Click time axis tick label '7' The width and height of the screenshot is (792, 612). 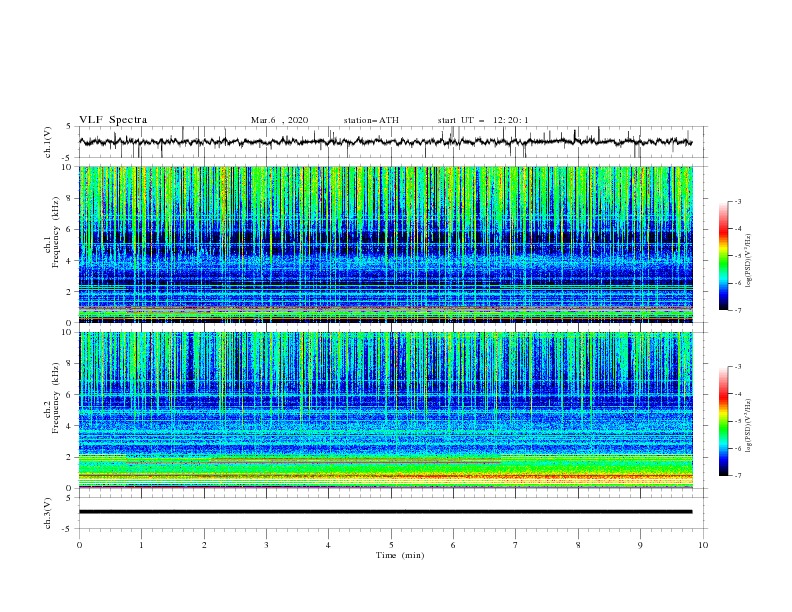(x=516, y=545)
